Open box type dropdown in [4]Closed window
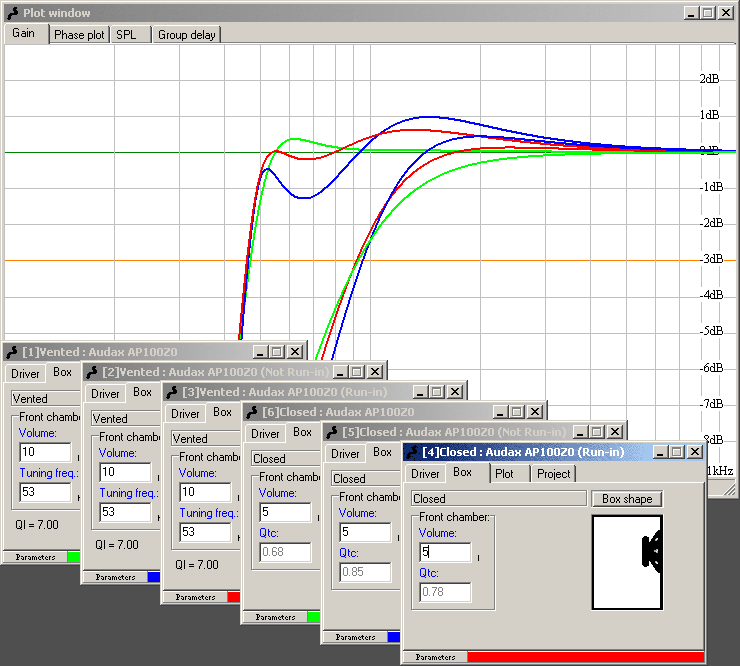The width and height of the screenshot is (740, 666). pyautogui.click(x=499, y=498)
